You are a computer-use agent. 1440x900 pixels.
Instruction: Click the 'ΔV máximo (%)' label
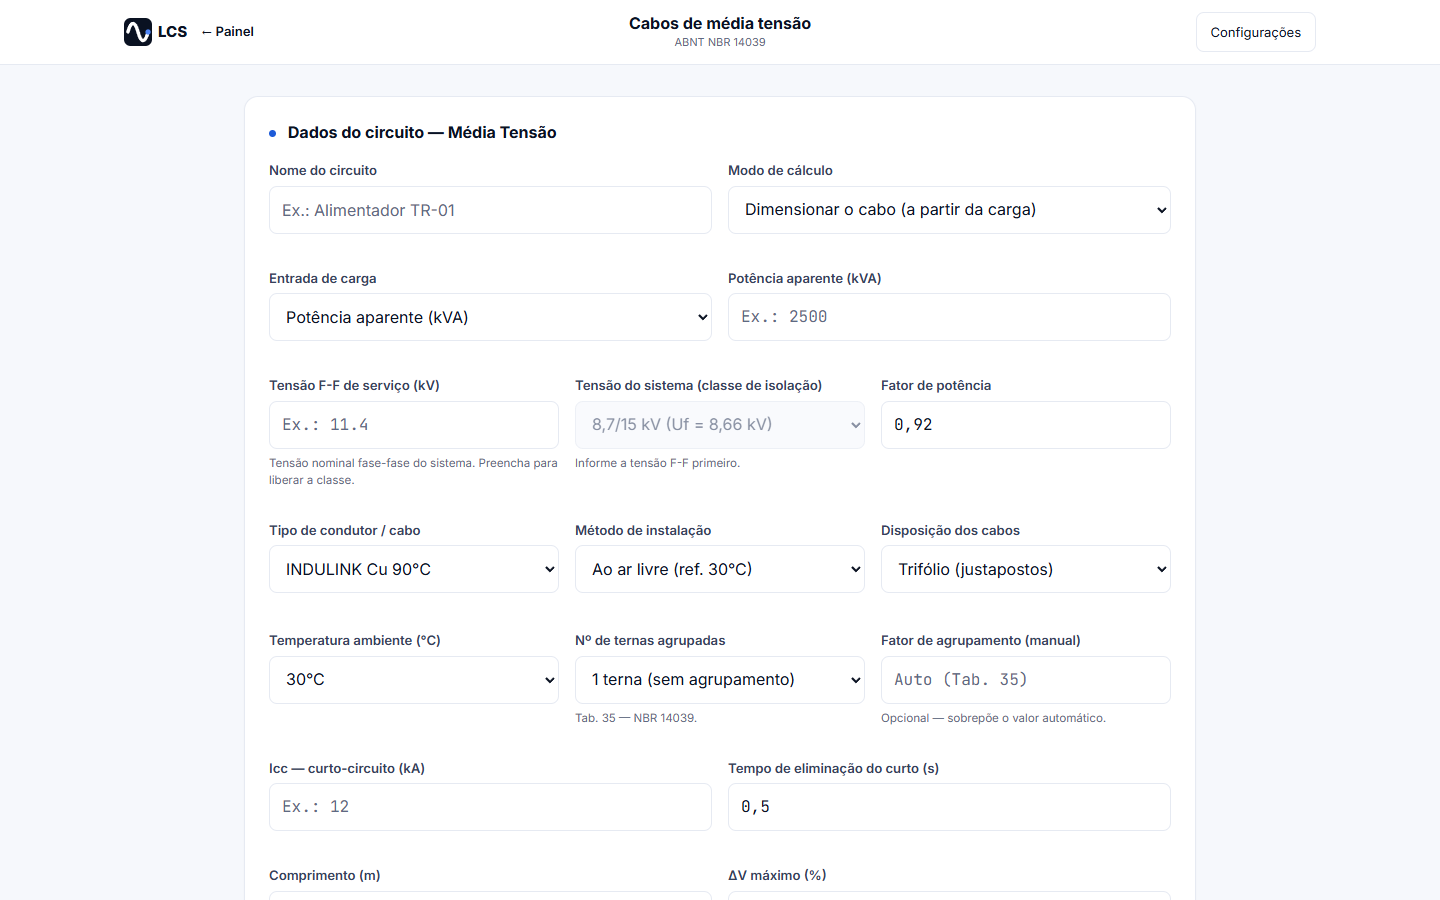(777, 875)
